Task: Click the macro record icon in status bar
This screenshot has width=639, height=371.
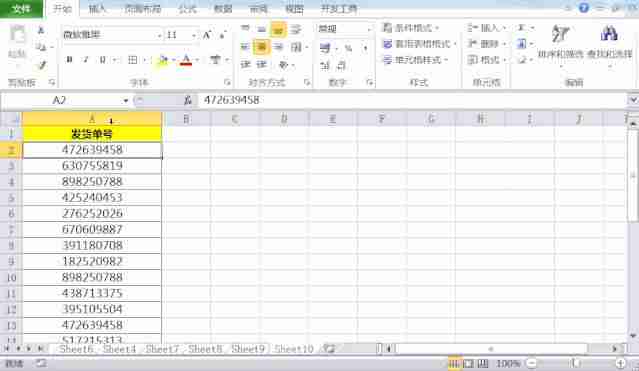Action: click(41, 363)
